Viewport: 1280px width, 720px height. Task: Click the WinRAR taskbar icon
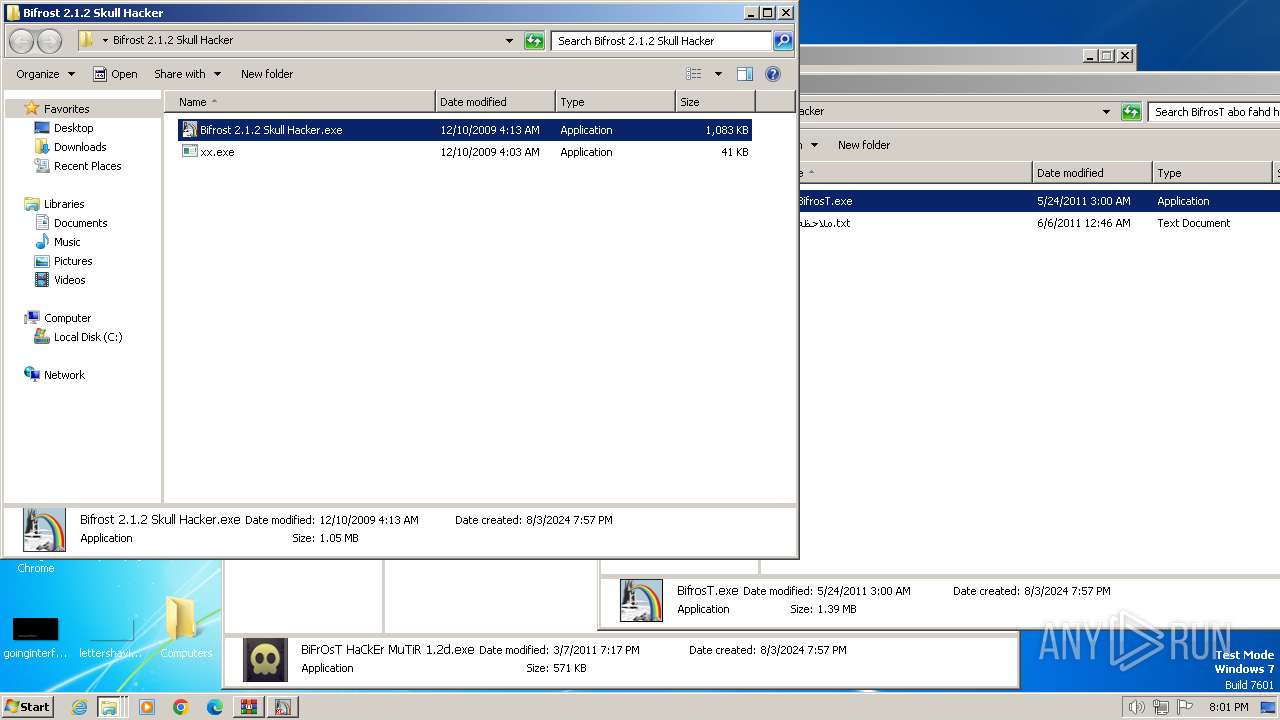click(249, 707)
